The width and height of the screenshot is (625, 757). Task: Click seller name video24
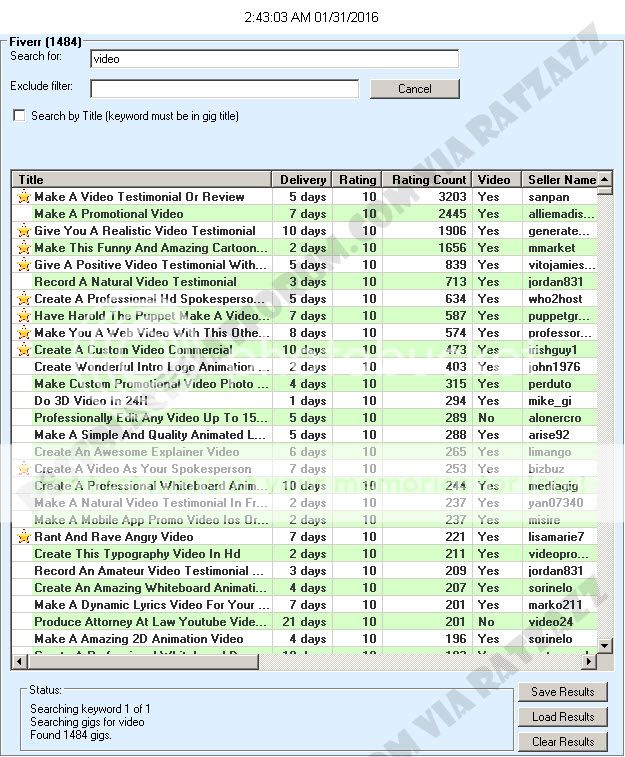coord(551,622)
